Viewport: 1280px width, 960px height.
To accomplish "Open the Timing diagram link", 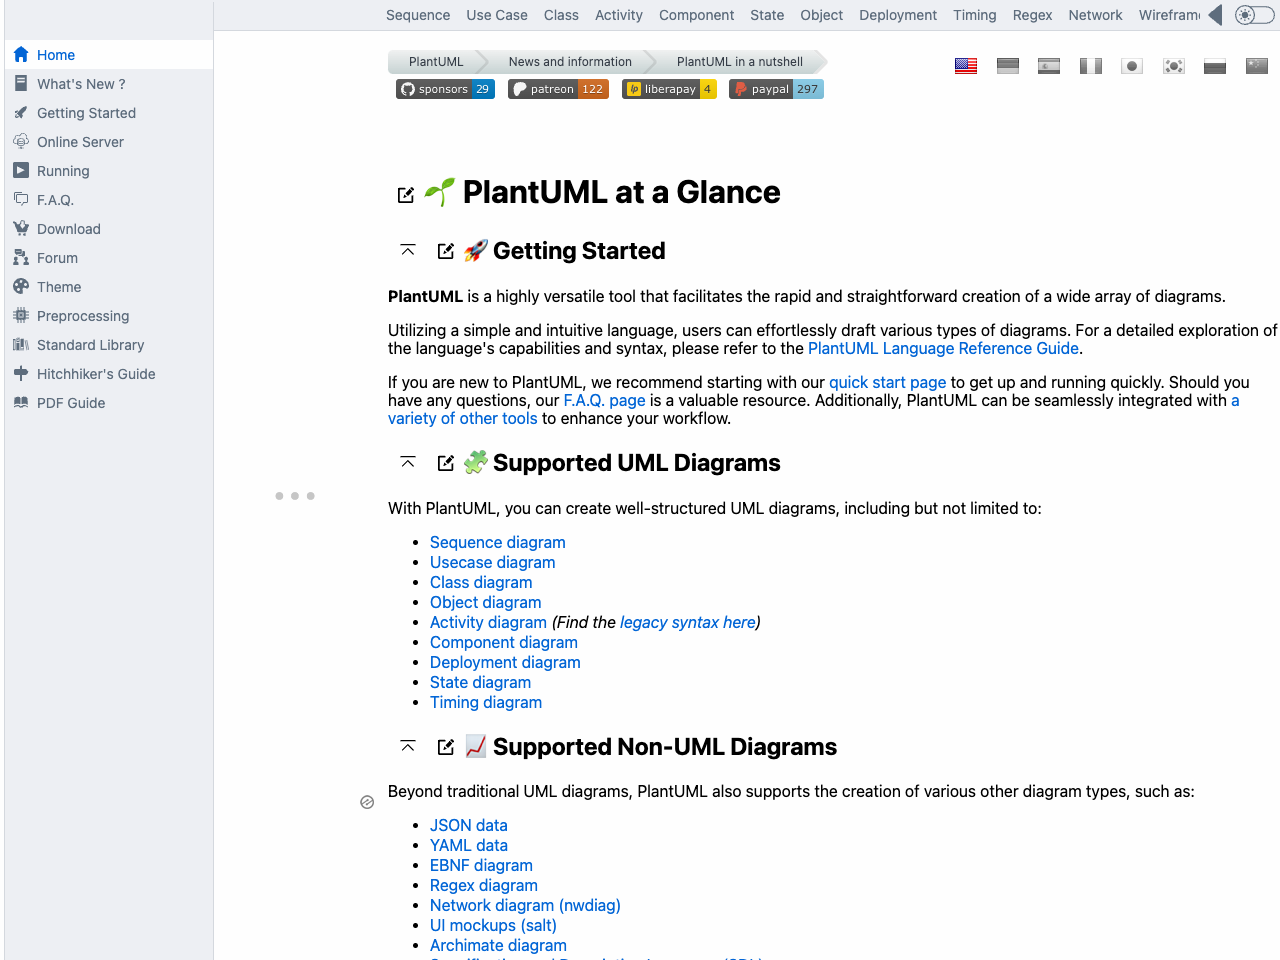I will coord(486,702).
